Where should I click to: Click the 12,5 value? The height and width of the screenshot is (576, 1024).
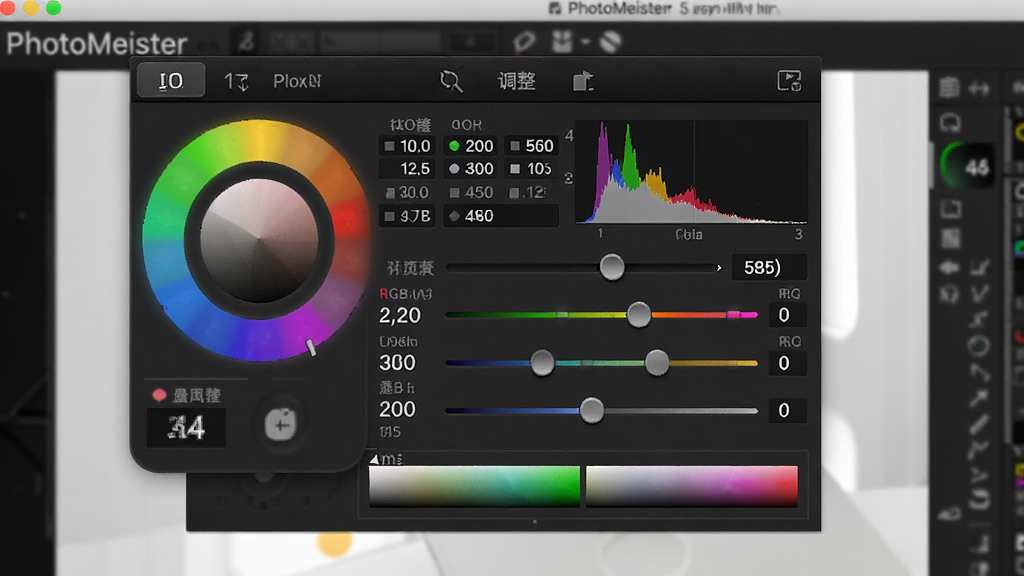[415, 169]
